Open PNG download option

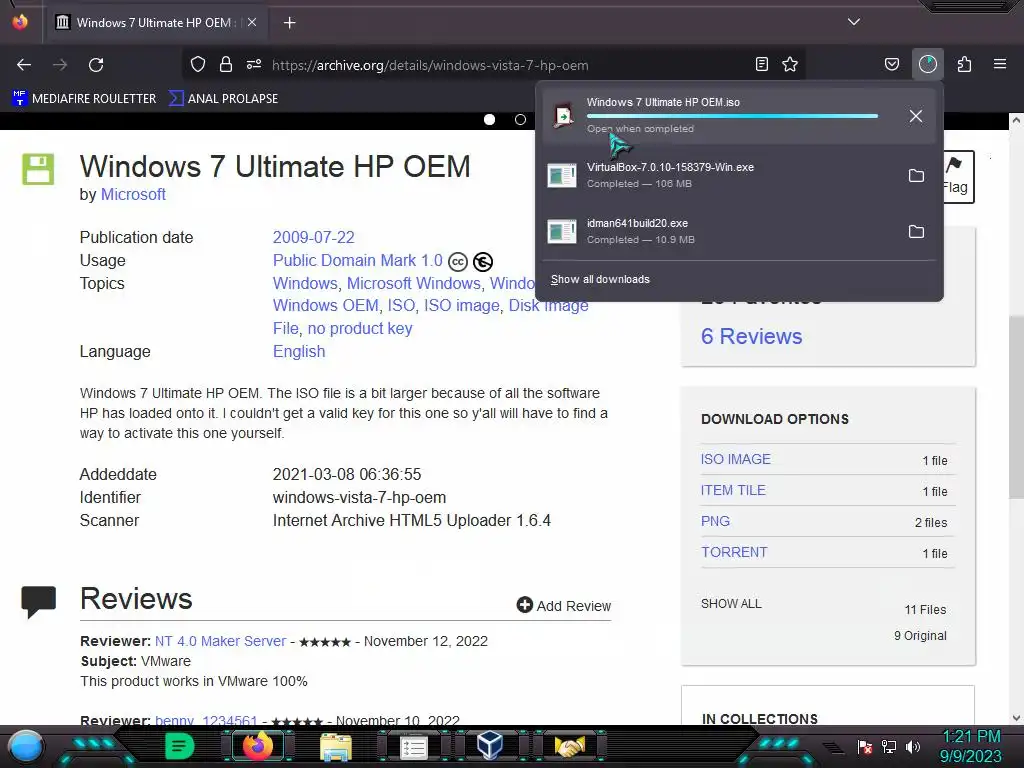[715, 521]
